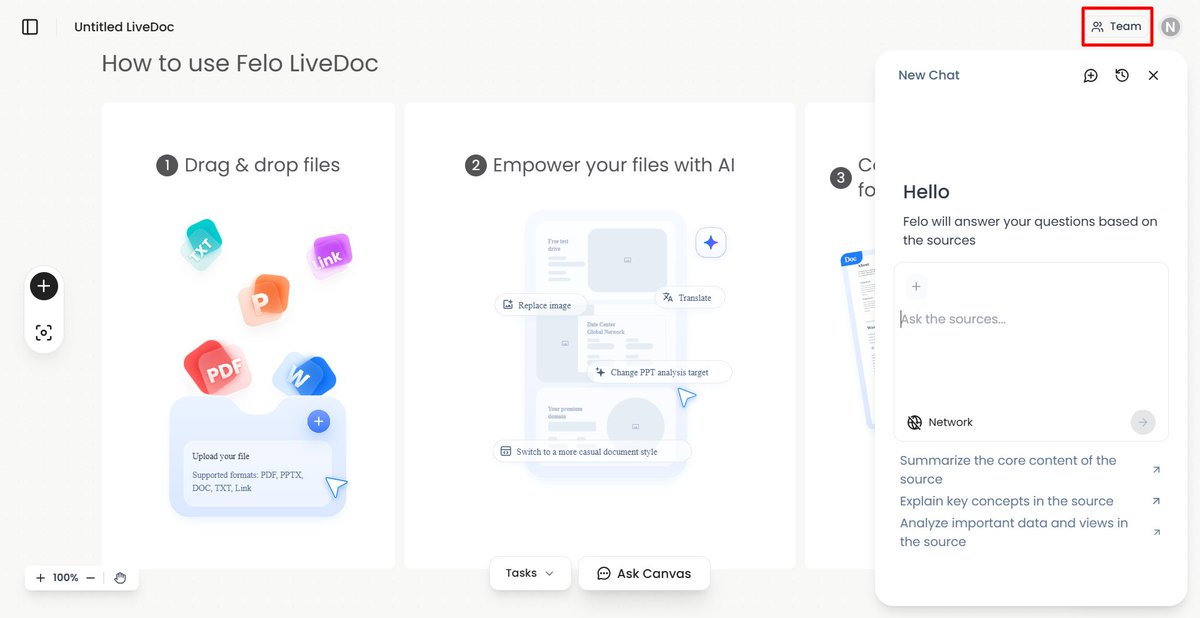Click Change PPT analysis target chip
1200x618 pixels.
coord(659,372)
